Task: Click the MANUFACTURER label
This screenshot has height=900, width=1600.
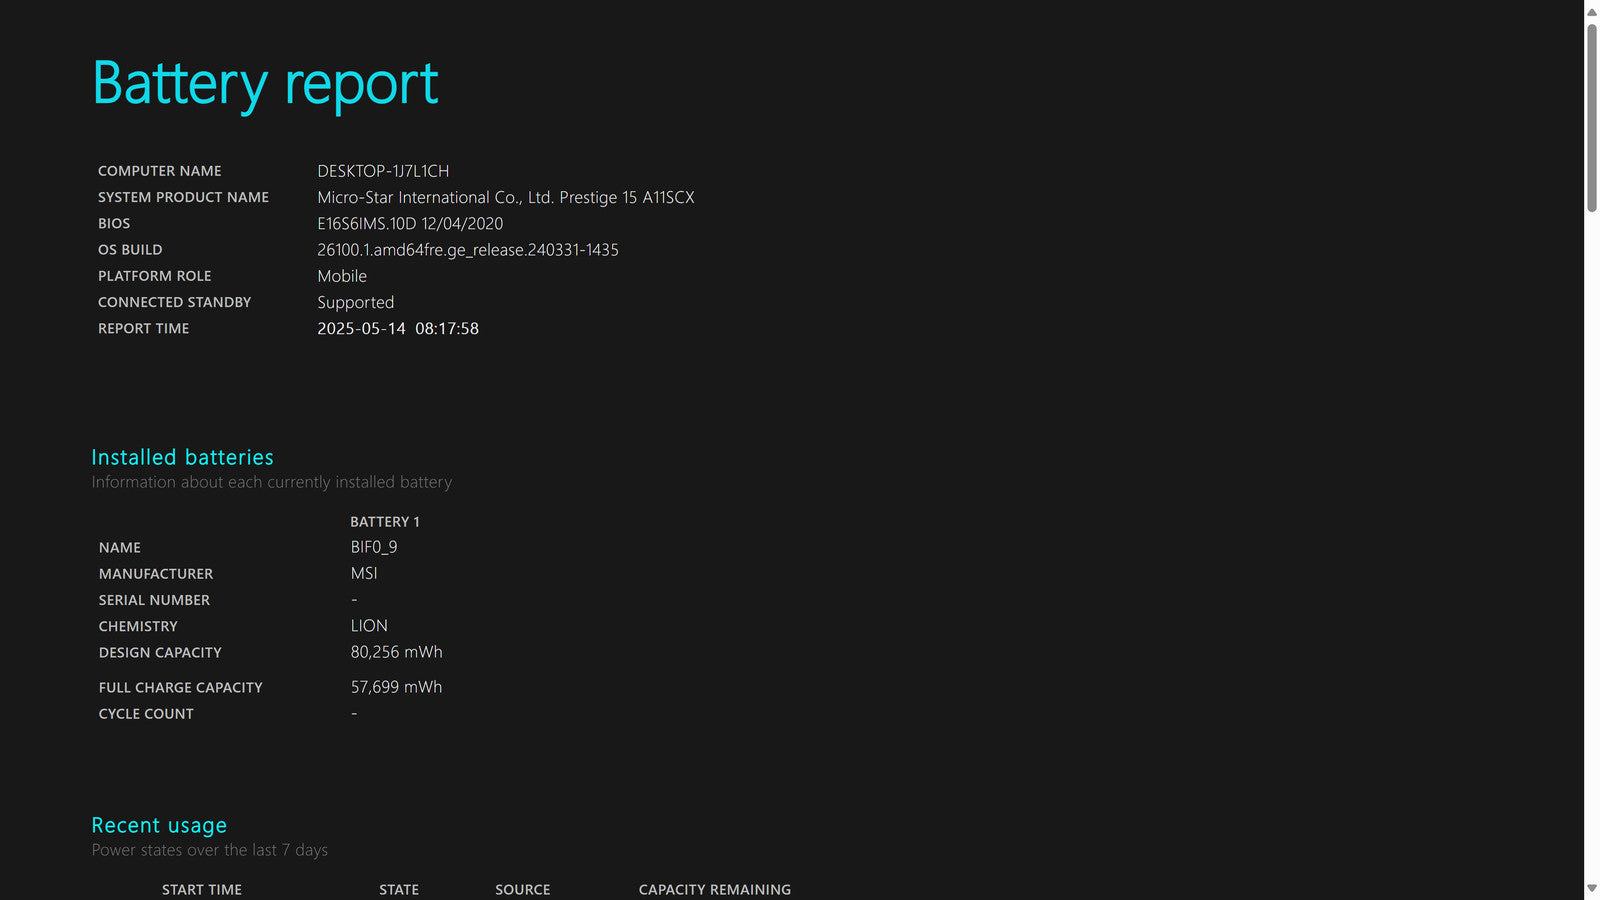Action: coord(156,574)
